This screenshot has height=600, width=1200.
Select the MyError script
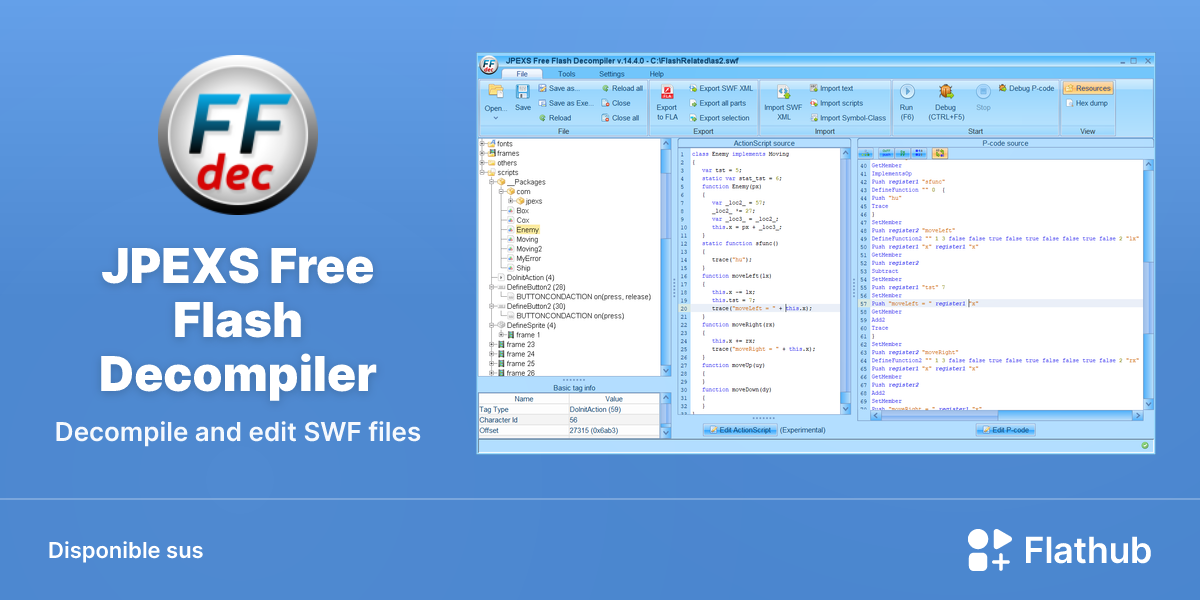coord(524,258)
